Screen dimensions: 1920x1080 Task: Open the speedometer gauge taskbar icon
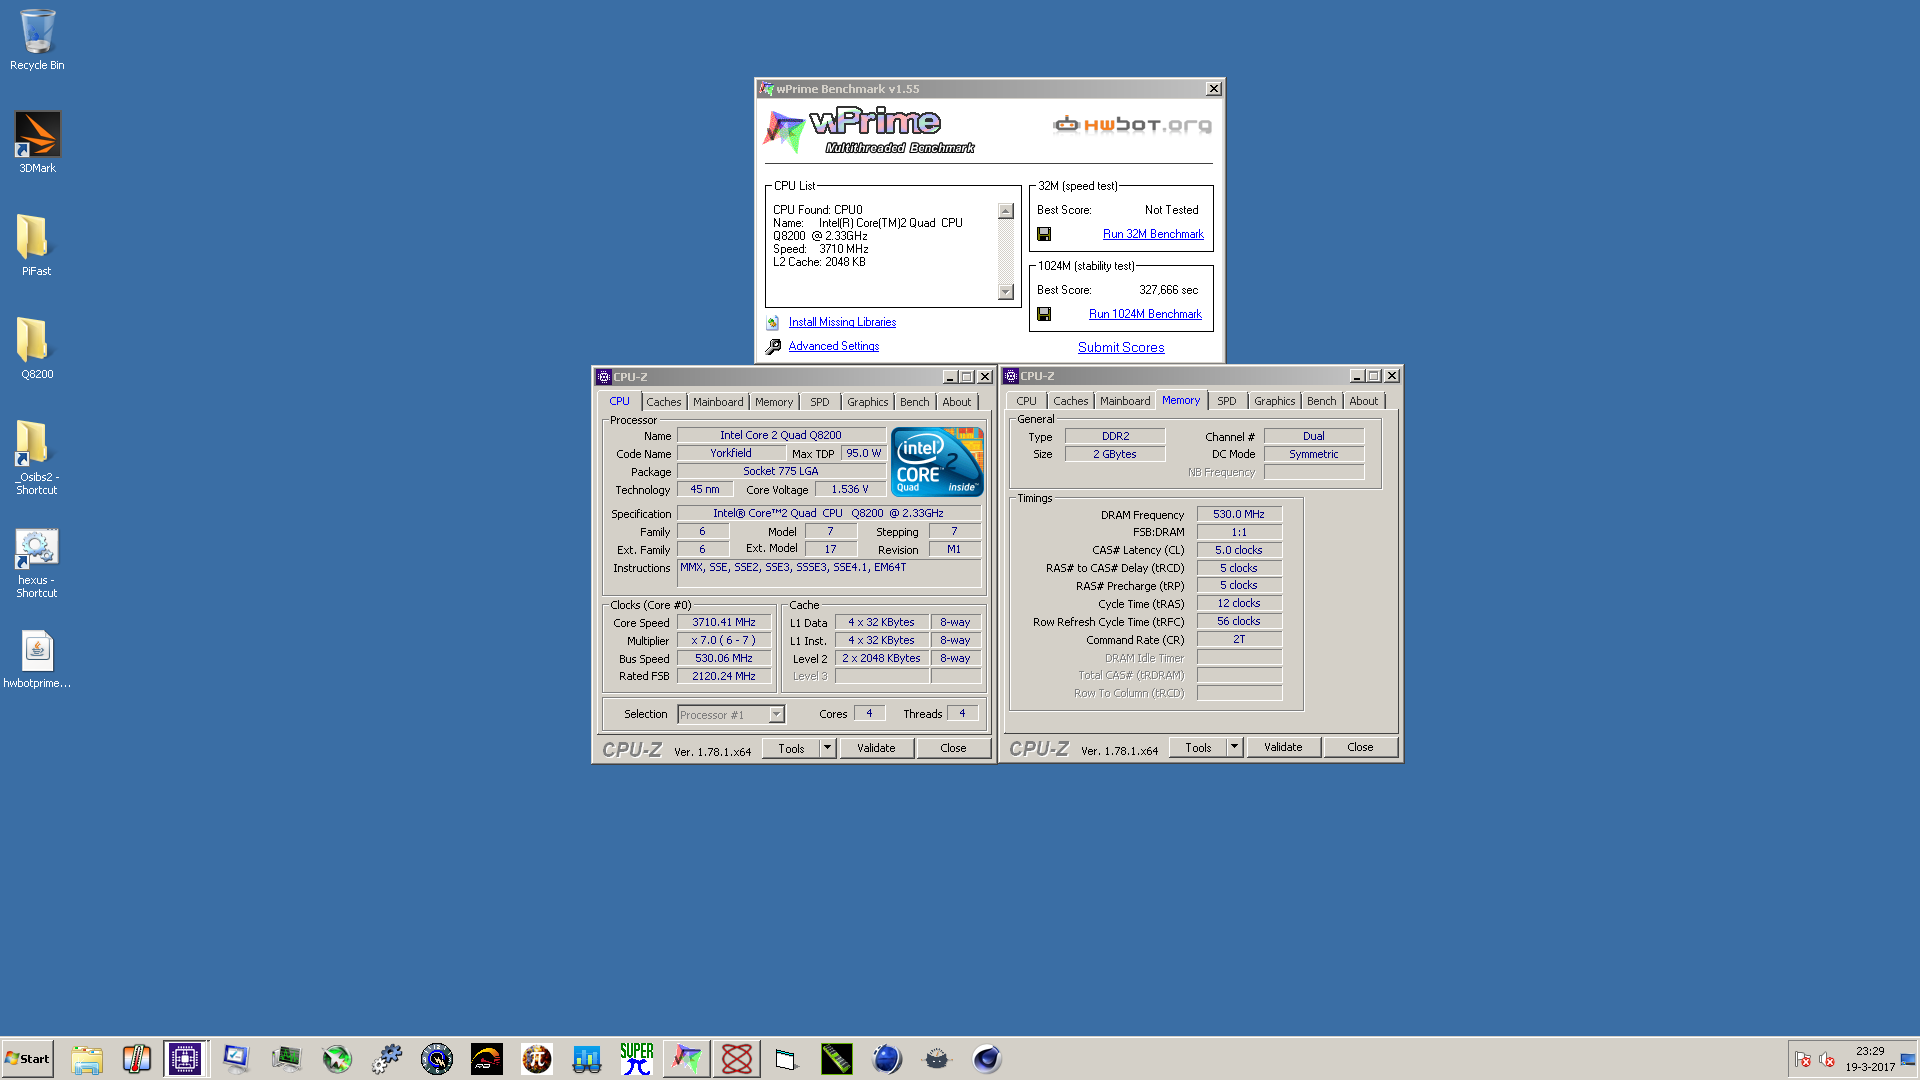click(x=486, y=1059)
